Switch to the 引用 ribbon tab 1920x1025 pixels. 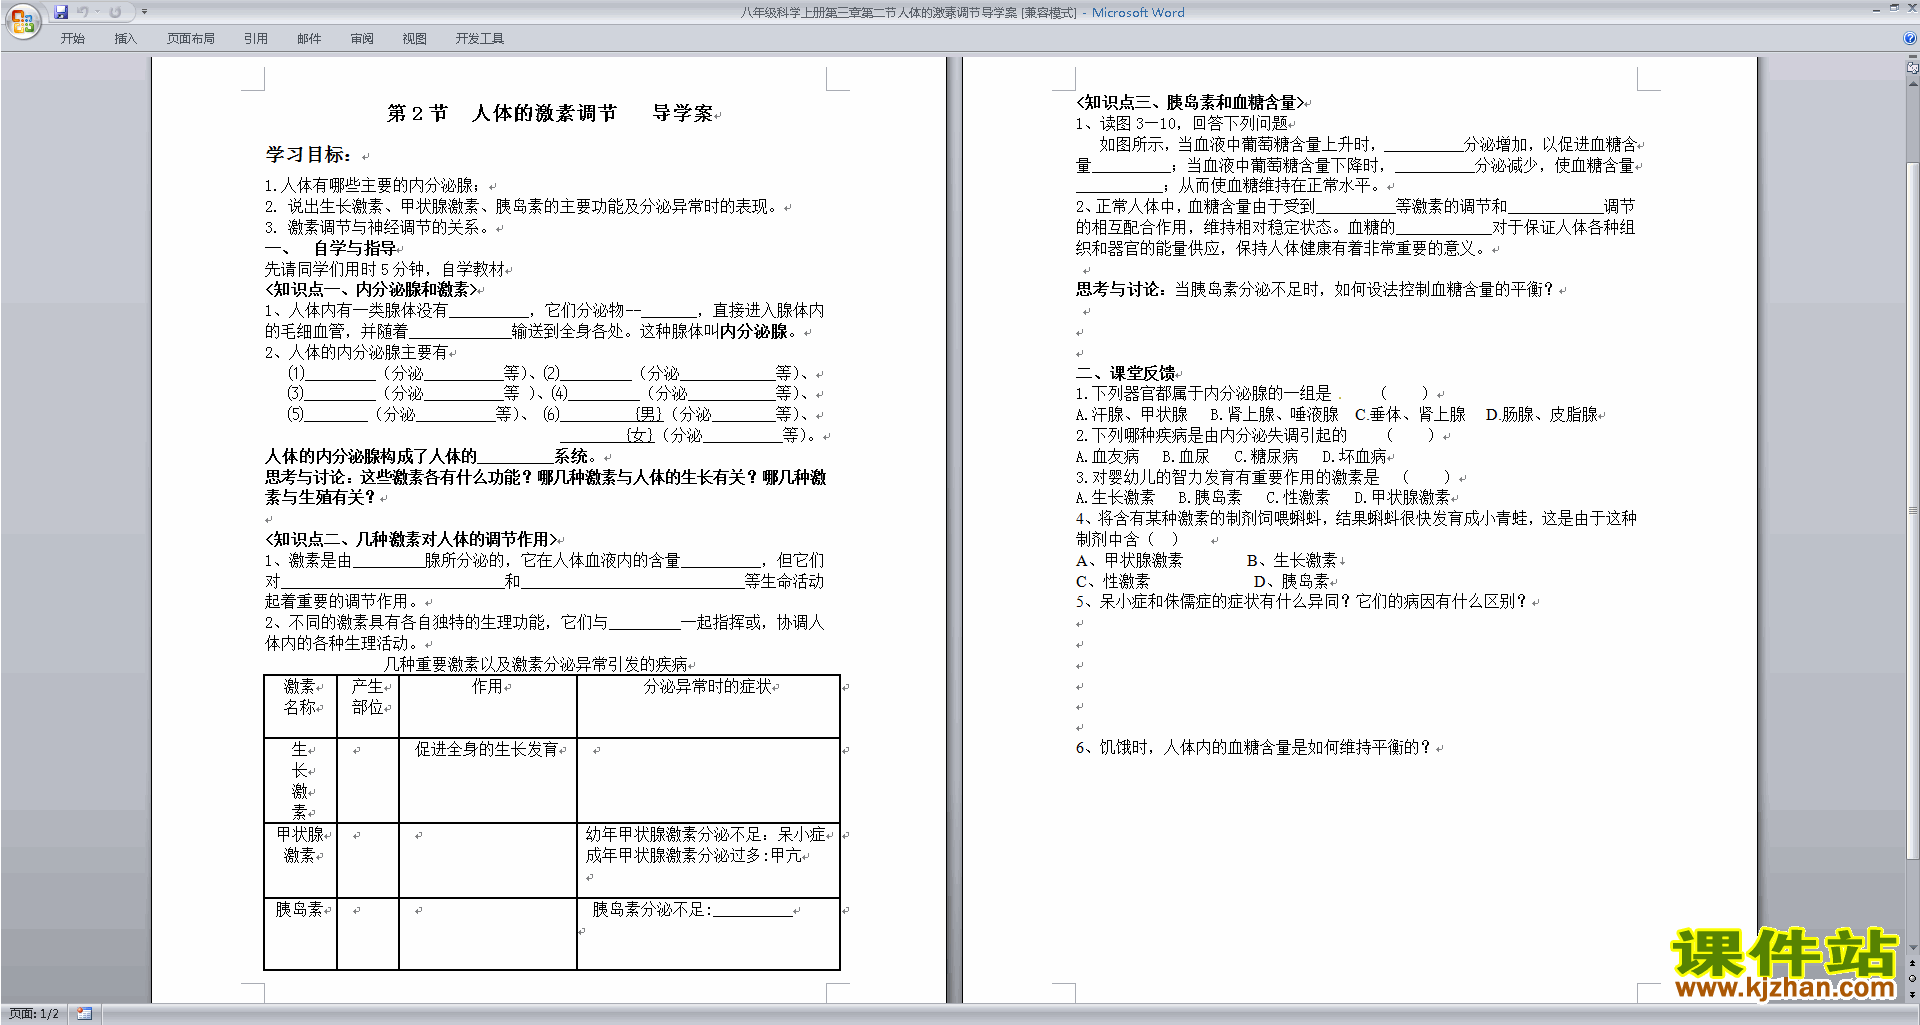point(256,38)
